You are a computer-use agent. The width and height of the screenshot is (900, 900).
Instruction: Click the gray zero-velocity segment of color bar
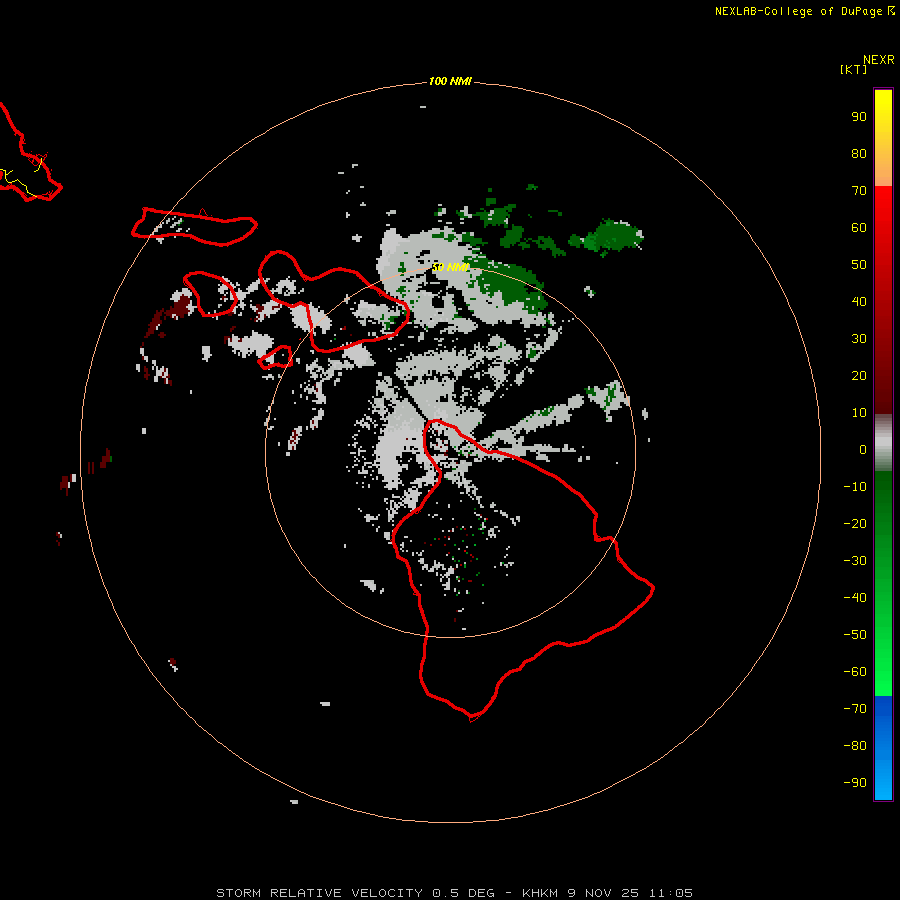[x=883, y=443]
